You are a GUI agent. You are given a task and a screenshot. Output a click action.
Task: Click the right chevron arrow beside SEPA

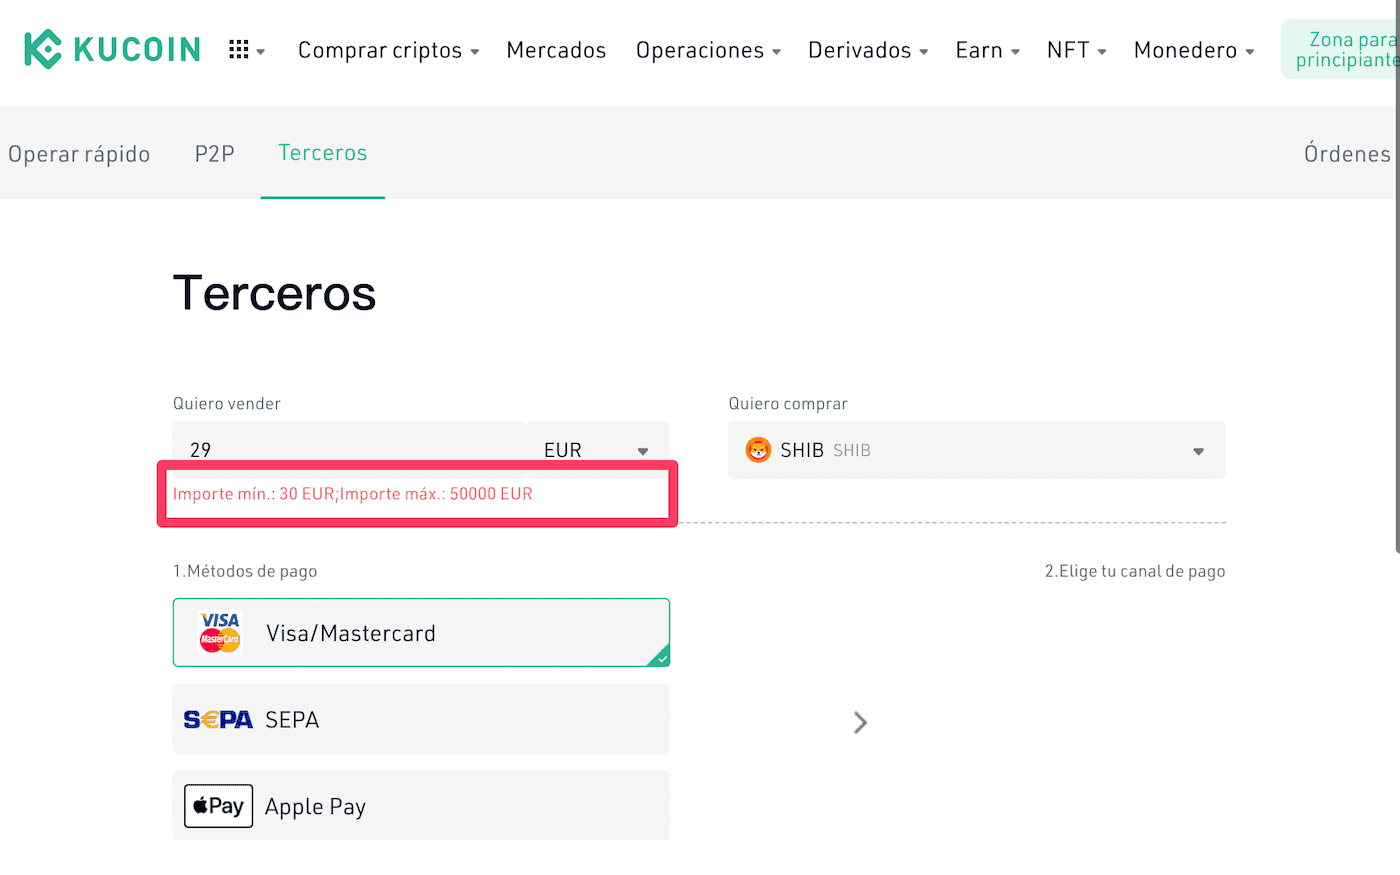pyautogui.click(x=860, y=722)
